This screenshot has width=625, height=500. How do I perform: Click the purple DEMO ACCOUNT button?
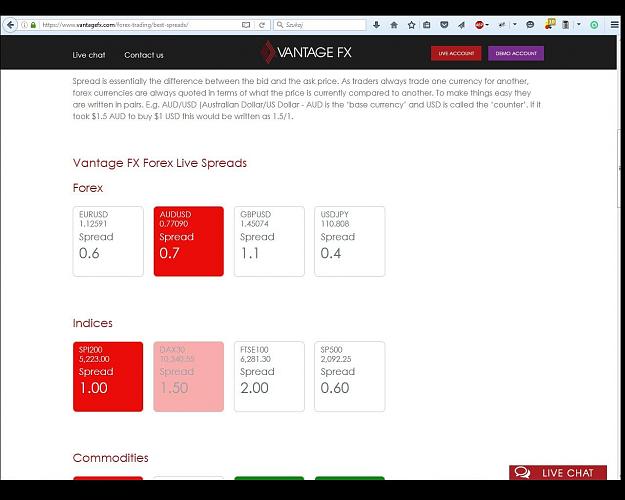(x=516, y=53)
